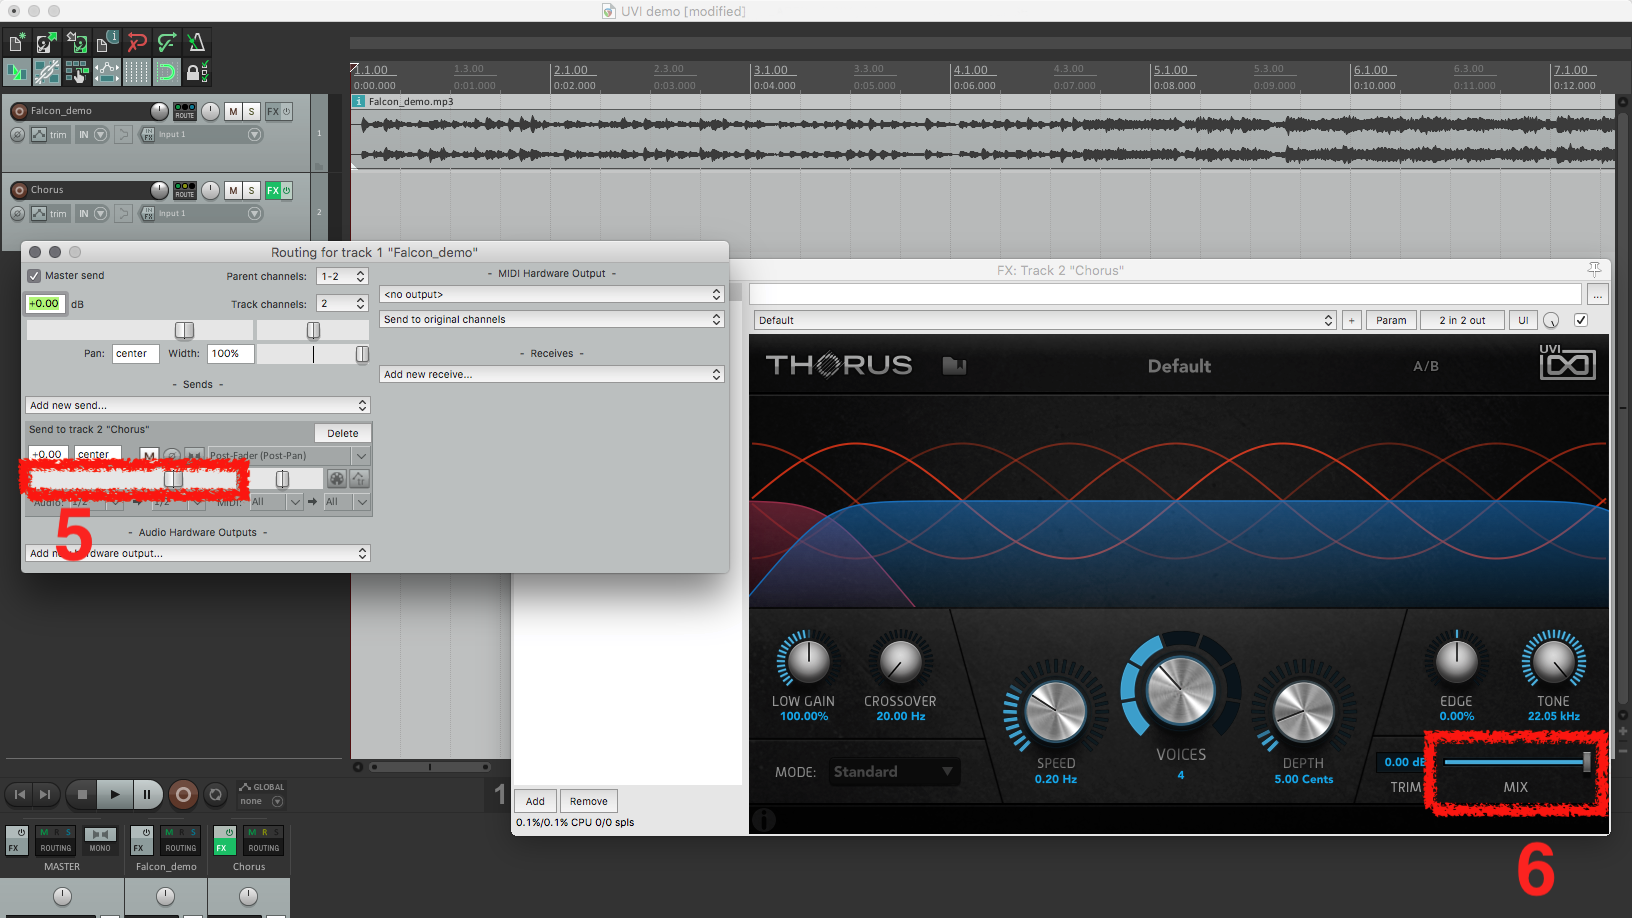This screenshot has height=918, width=1632.
Task: Click the send volume +0.00 dB field
Action: click(x=47, y=454)
